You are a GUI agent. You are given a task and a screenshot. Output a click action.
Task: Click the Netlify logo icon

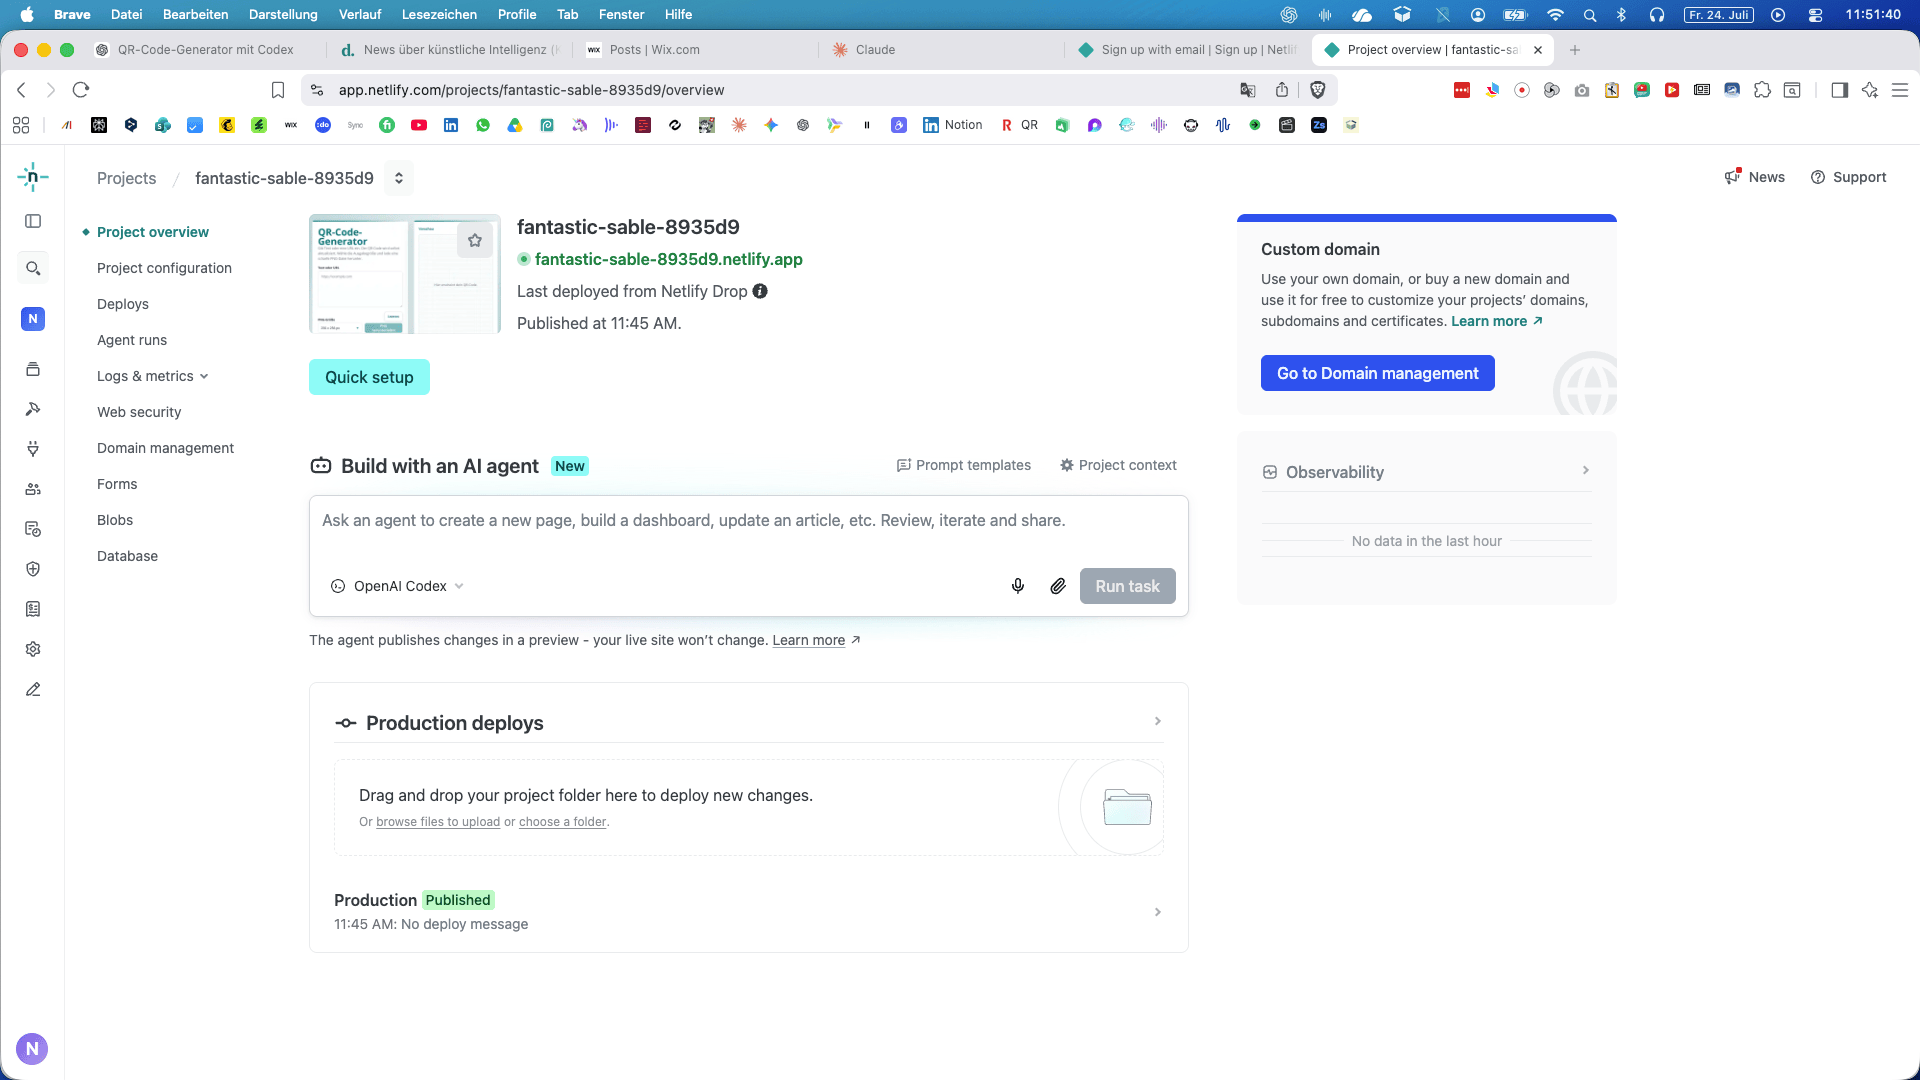point(32,177)
